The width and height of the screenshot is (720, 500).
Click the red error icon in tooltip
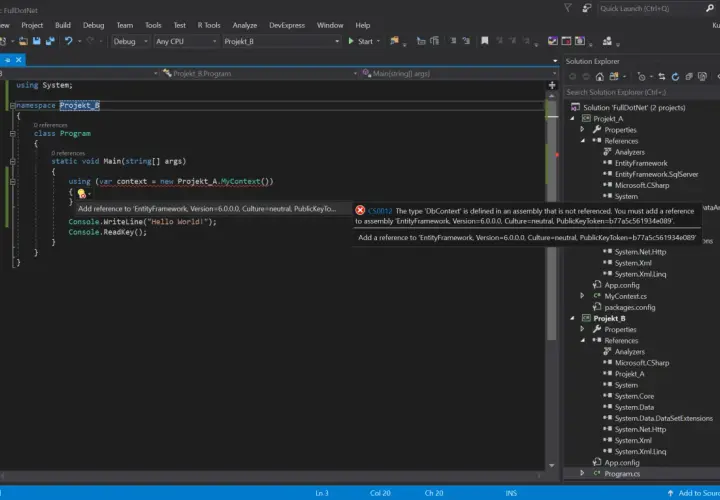[x=360, y=210]
